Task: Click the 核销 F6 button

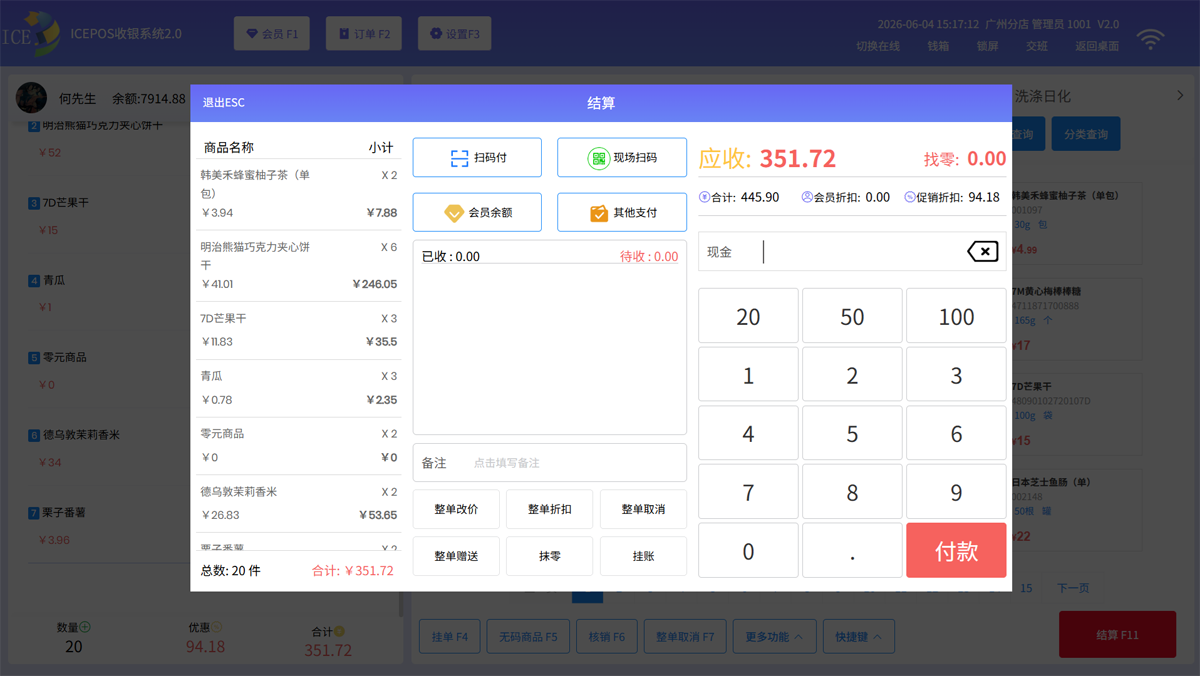Action: pos(606,637)
